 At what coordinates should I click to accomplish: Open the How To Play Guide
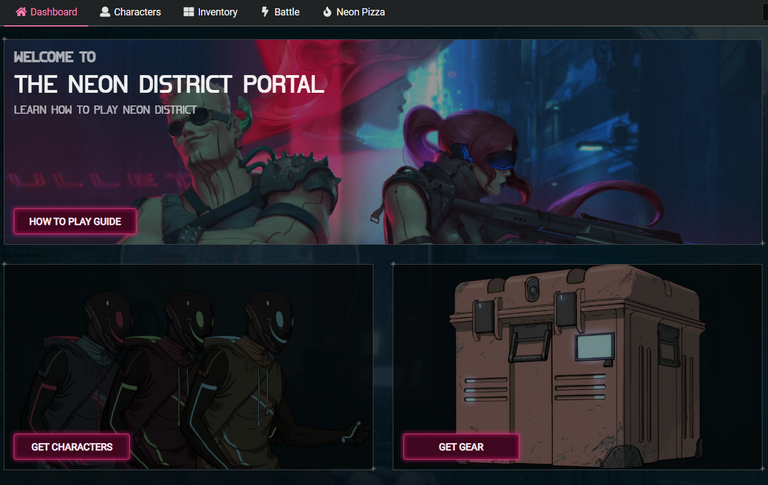pyautogui.click(x=75, y=221)
